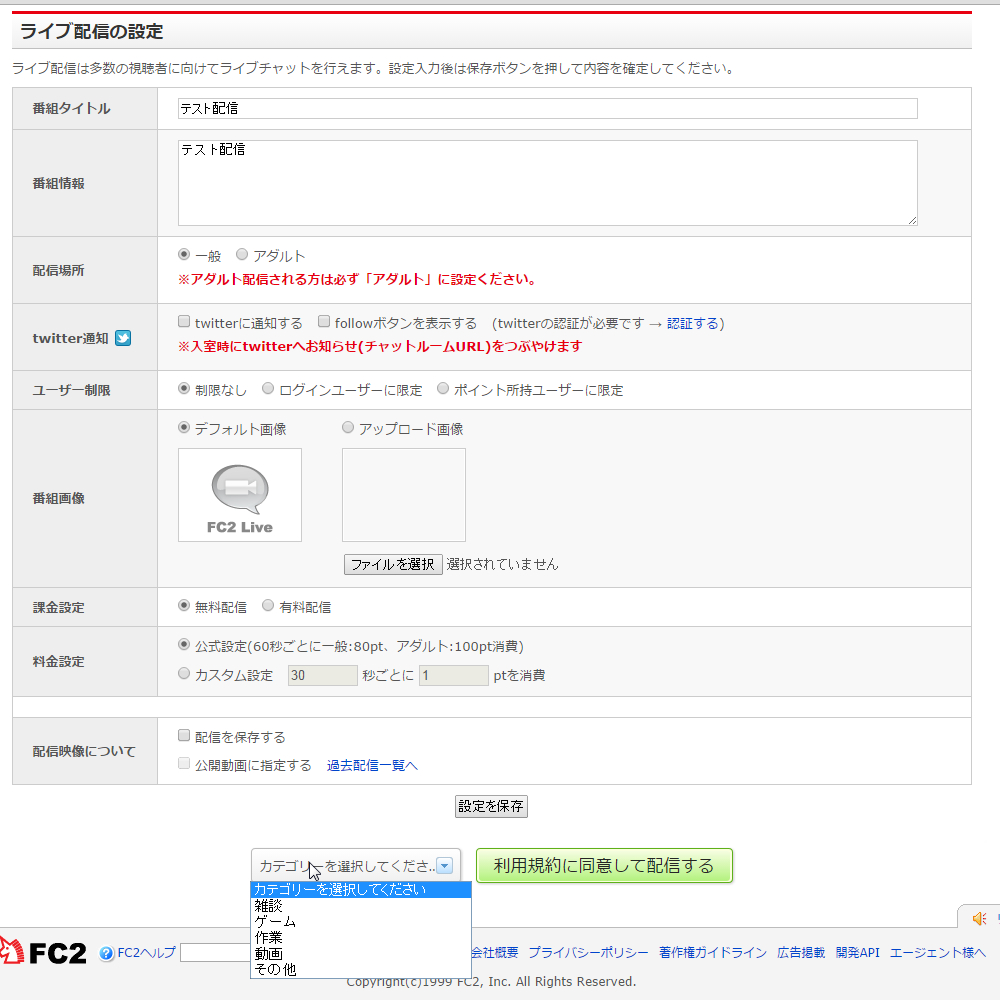Click the empty upload image preview box

404,495
